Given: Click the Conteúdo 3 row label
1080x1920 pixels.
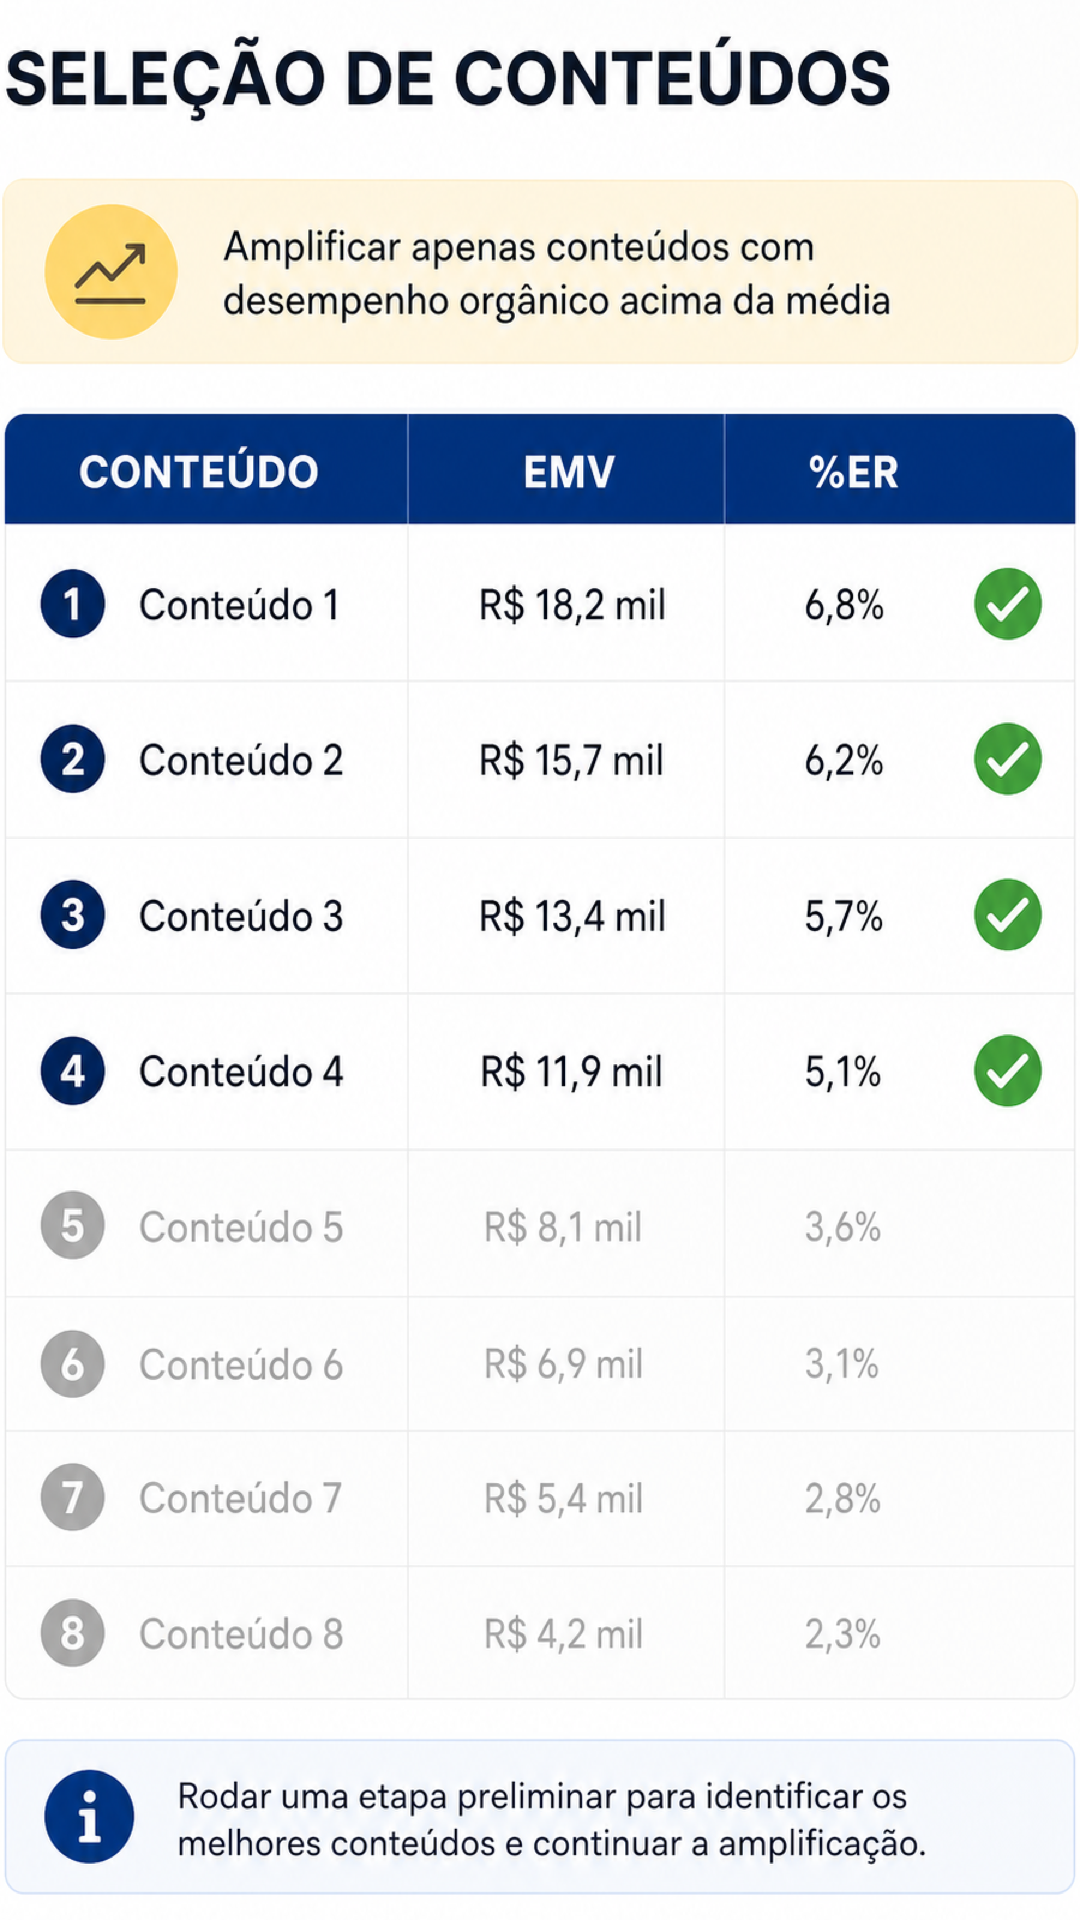Looking at the screenshot, I should 241,916.
